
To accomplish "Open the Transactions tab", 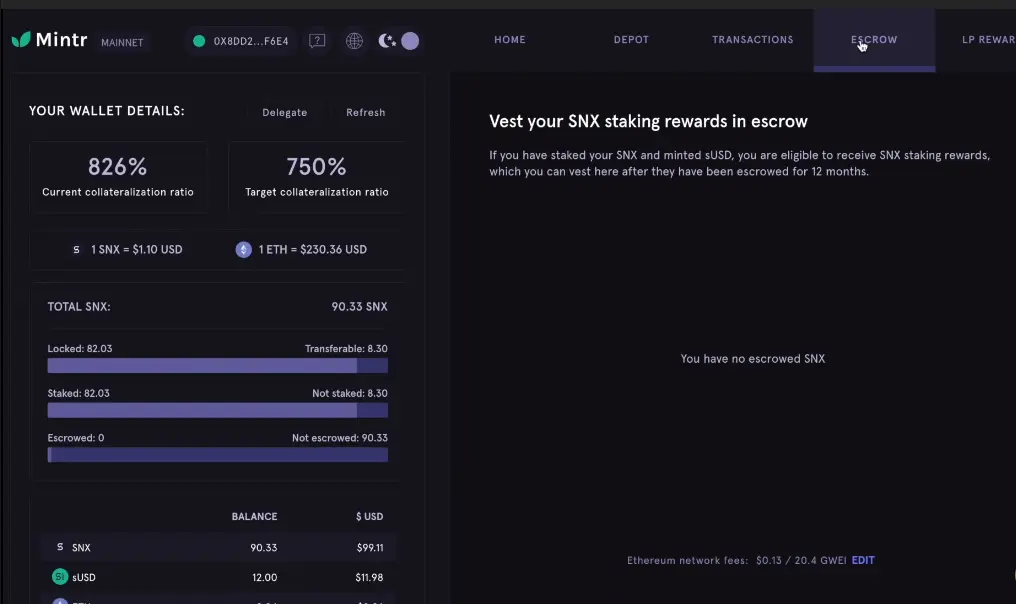I will pos(752,40).
